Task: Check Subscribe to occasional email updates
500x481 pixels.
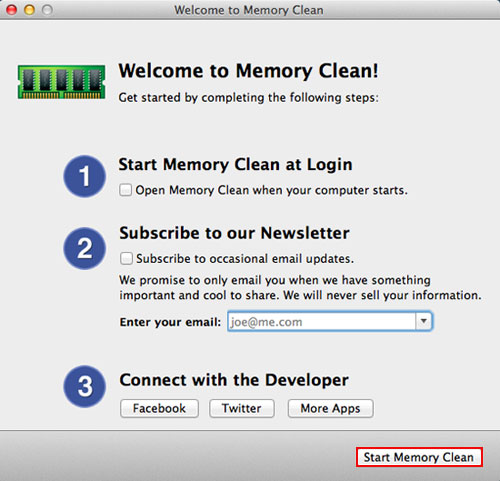Action: (126, 258)
